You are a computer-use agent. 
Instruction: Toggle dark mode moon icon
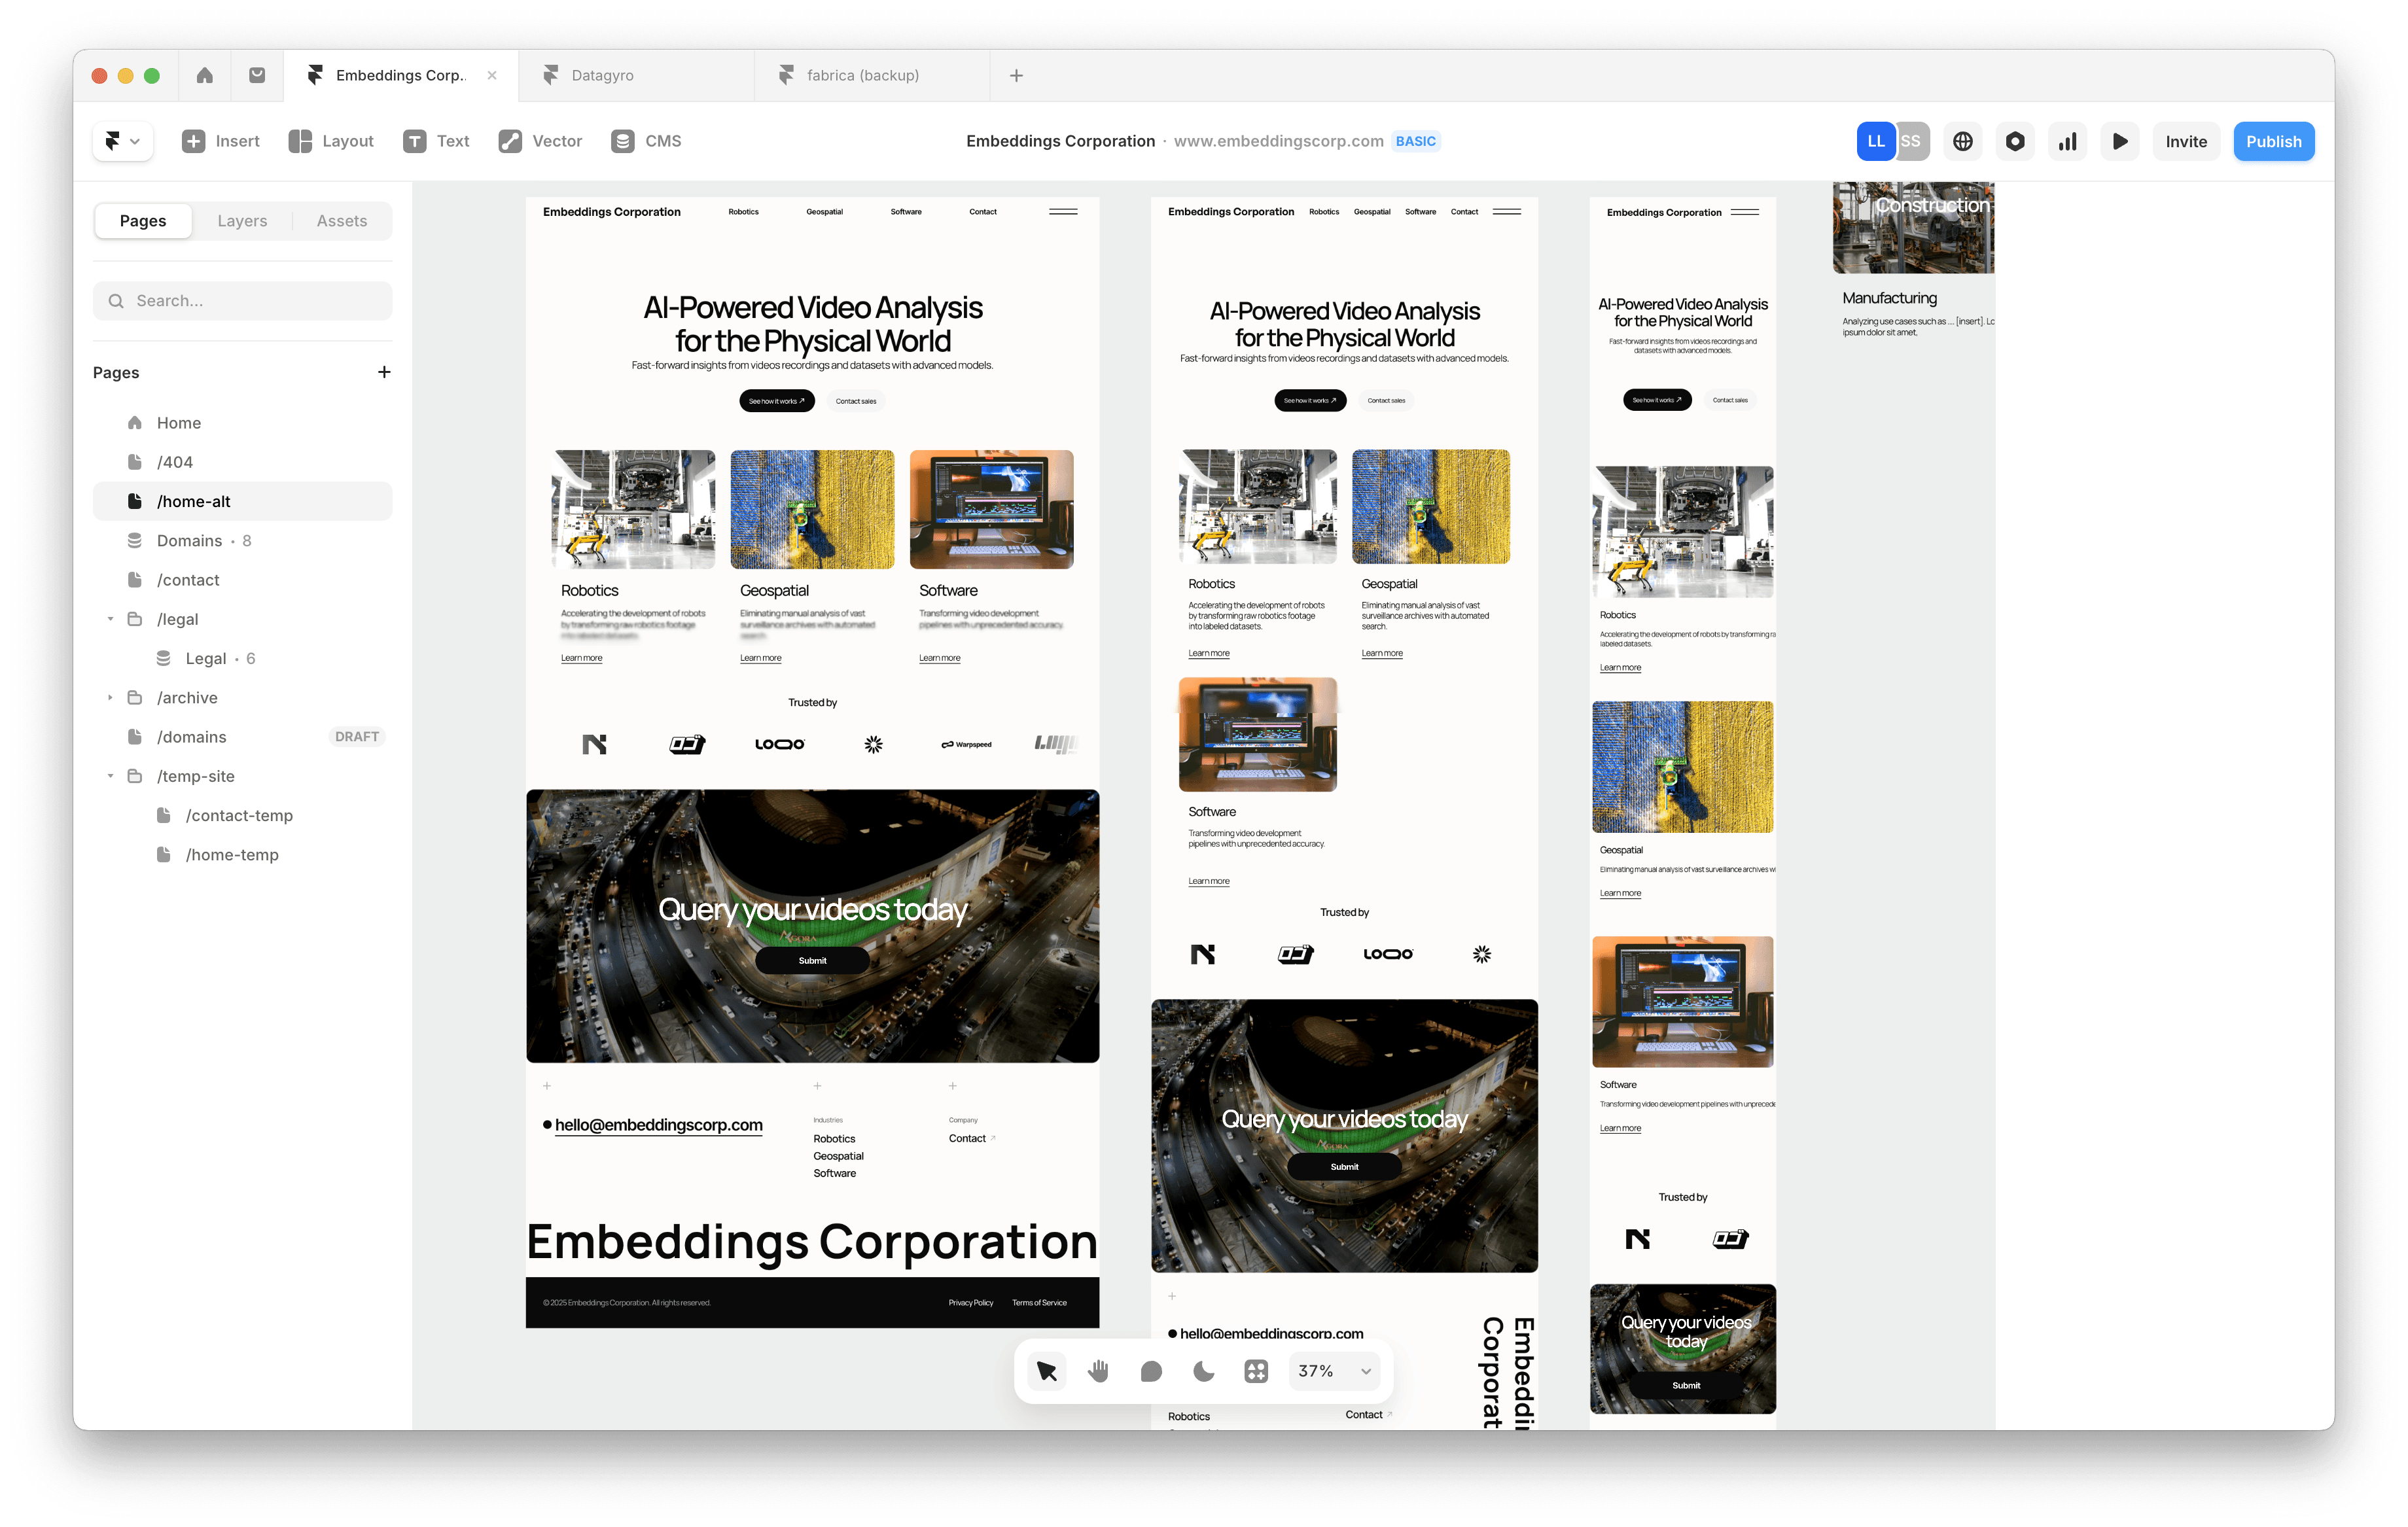1203,1371
